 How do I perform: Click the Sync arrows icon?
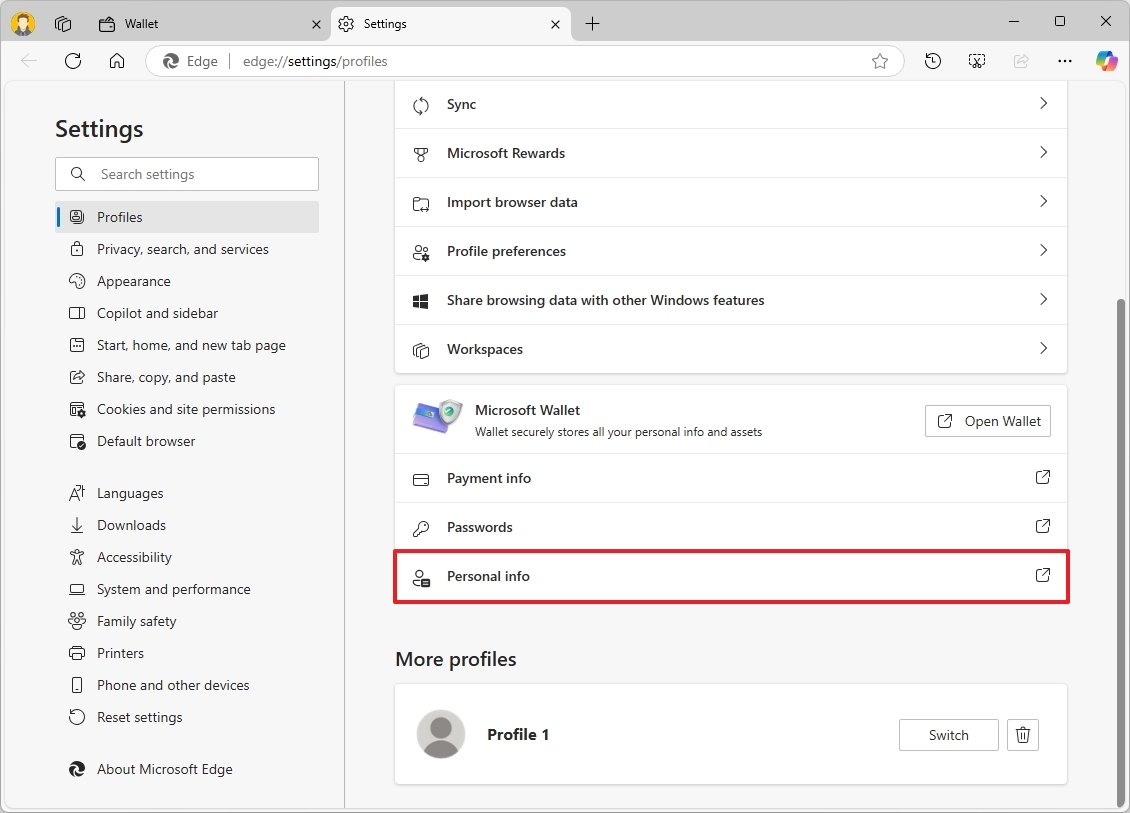pyautogui.click(x=421, y=105)
